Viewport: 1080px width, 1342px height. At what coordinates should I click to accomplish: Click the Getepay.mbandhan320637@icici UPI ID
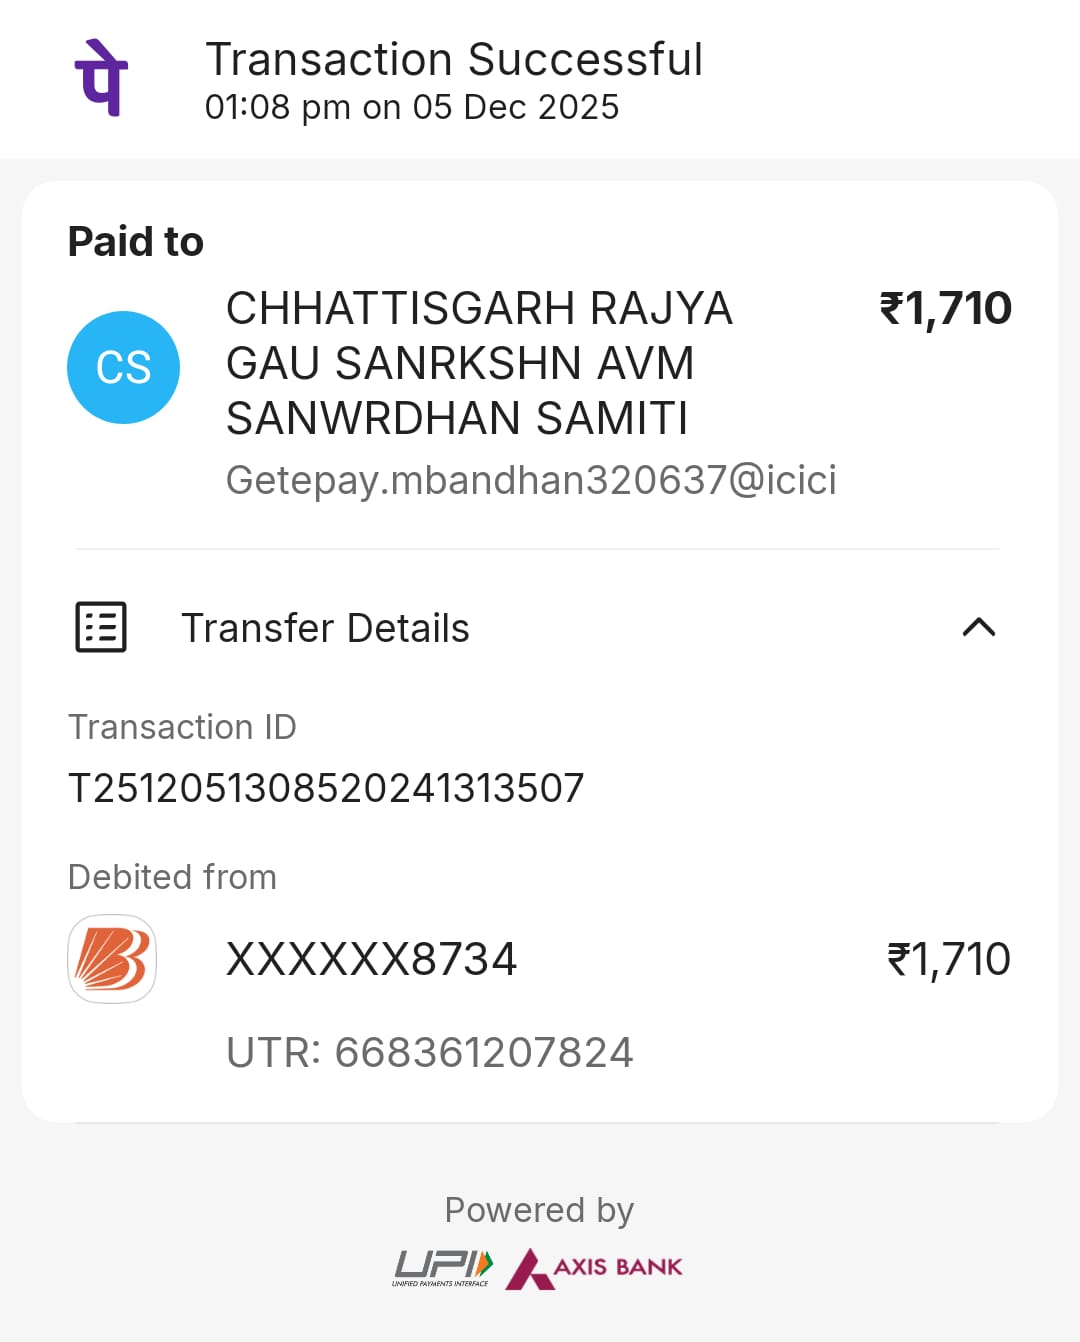coord(531,480)
